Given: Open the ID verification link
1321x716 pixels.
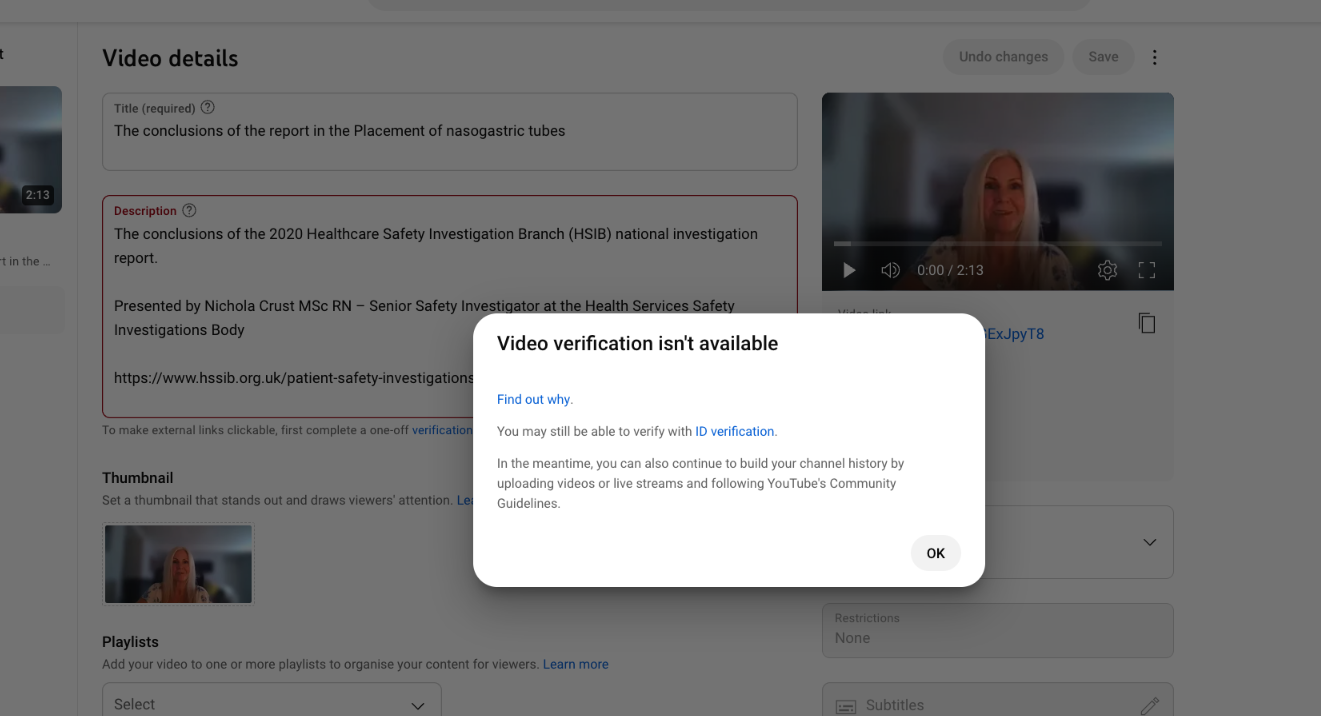Looking at the screenshot, I should coord(735,431).
